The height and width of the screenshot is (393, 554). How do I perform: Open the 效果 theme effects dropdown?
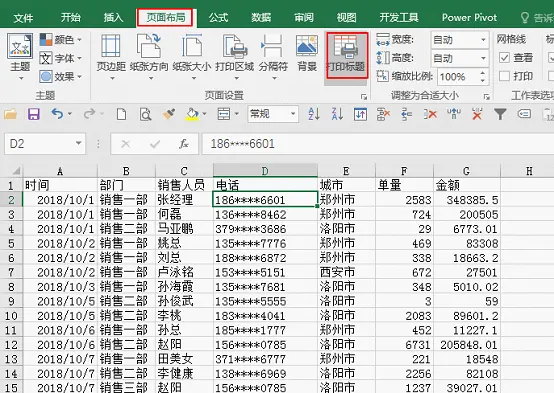60,76
